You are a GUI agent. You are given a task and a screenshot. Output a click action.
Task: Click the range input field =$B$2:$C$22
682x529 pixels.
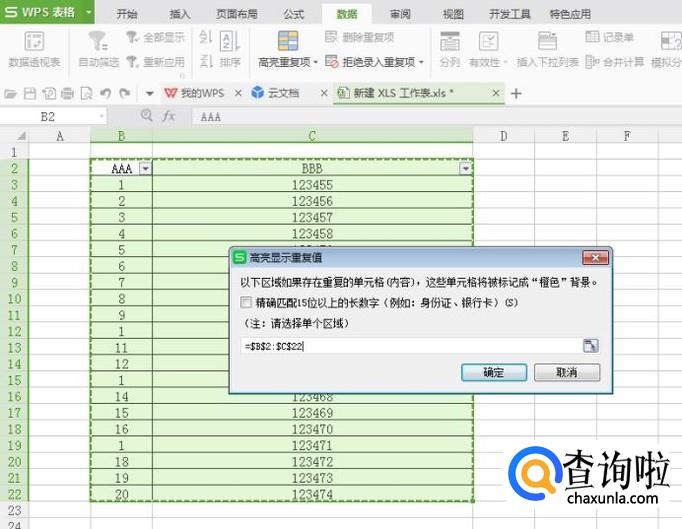coord(411,346)
